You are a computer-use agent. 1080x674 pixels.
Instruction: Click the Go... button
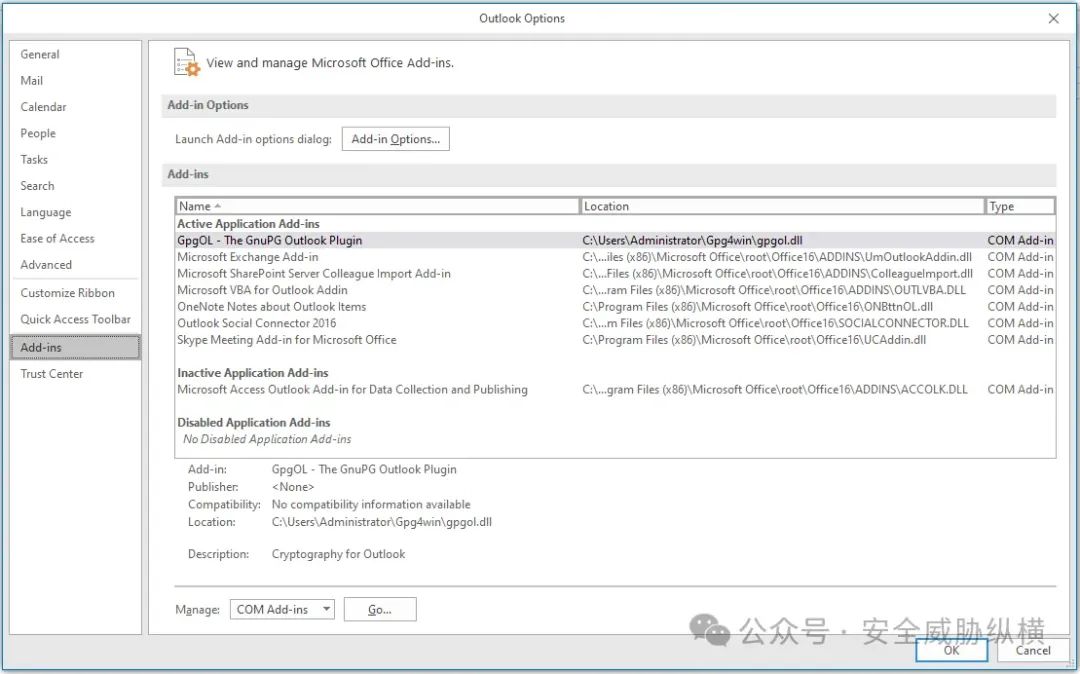380,609
